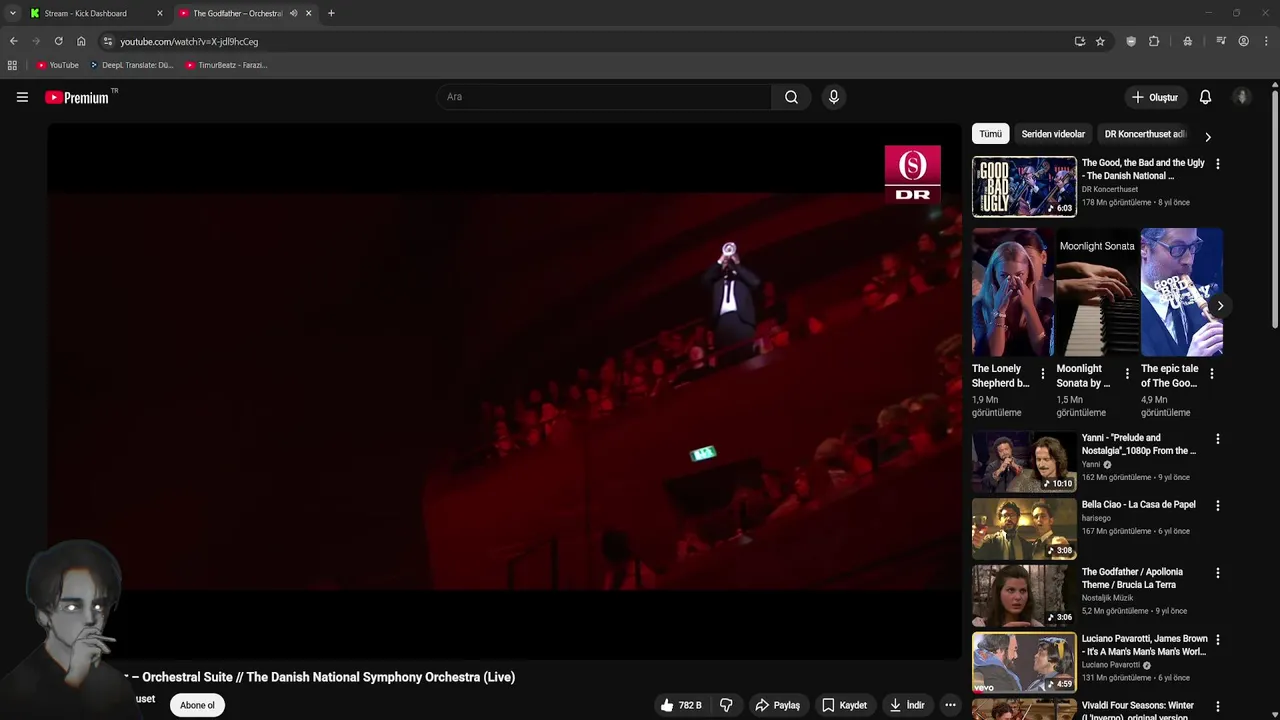Screen dimensions: 1280x720
Task: Open Nostaljik Müzik channel name
Action: (1107, 598)
